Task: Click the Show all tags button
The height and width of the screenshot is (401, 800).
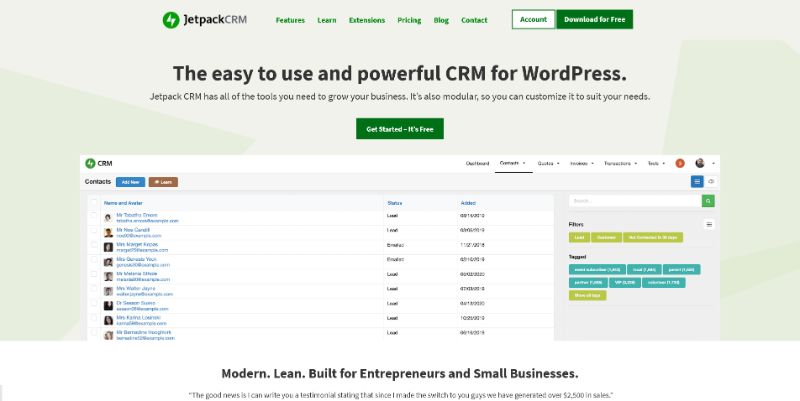Action: click(x=587, y=295)
